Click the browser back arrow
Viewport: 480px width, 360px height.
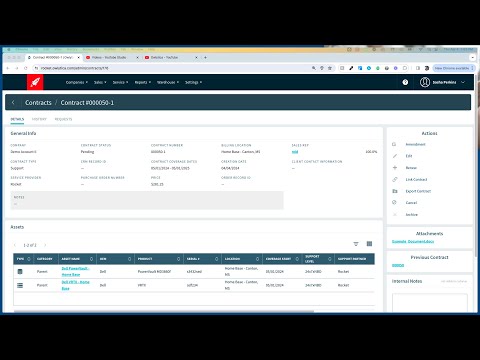pyautogui.click(x=8, y=68)
